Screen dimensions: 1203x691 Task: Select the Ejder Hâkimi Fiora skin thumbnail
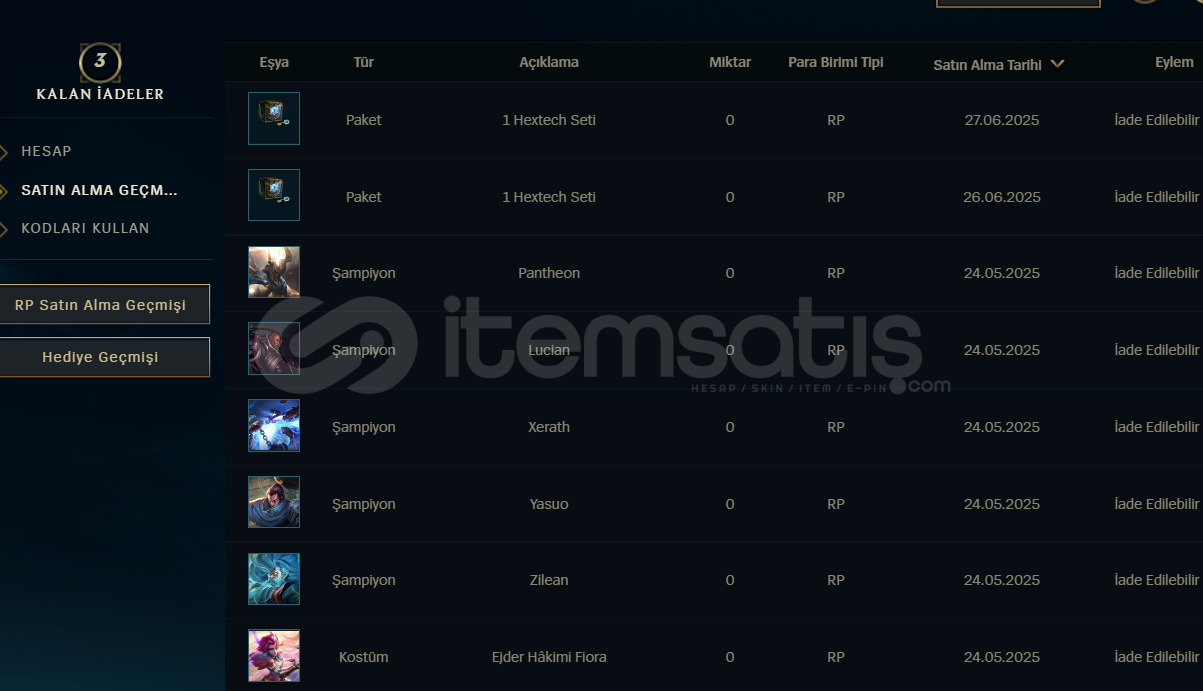point(274,656)
